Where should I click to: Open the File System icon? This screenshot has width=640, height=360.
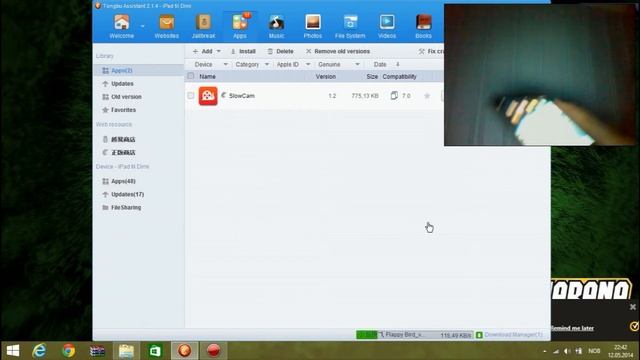350,26
